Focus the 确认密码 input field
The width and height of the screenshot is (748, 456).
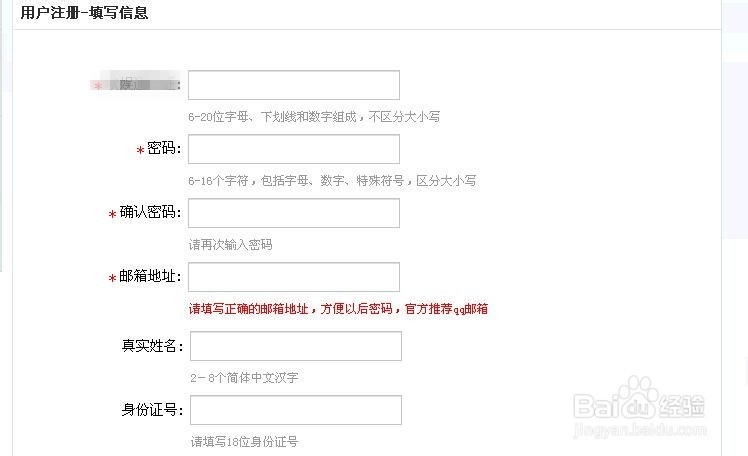294,213
